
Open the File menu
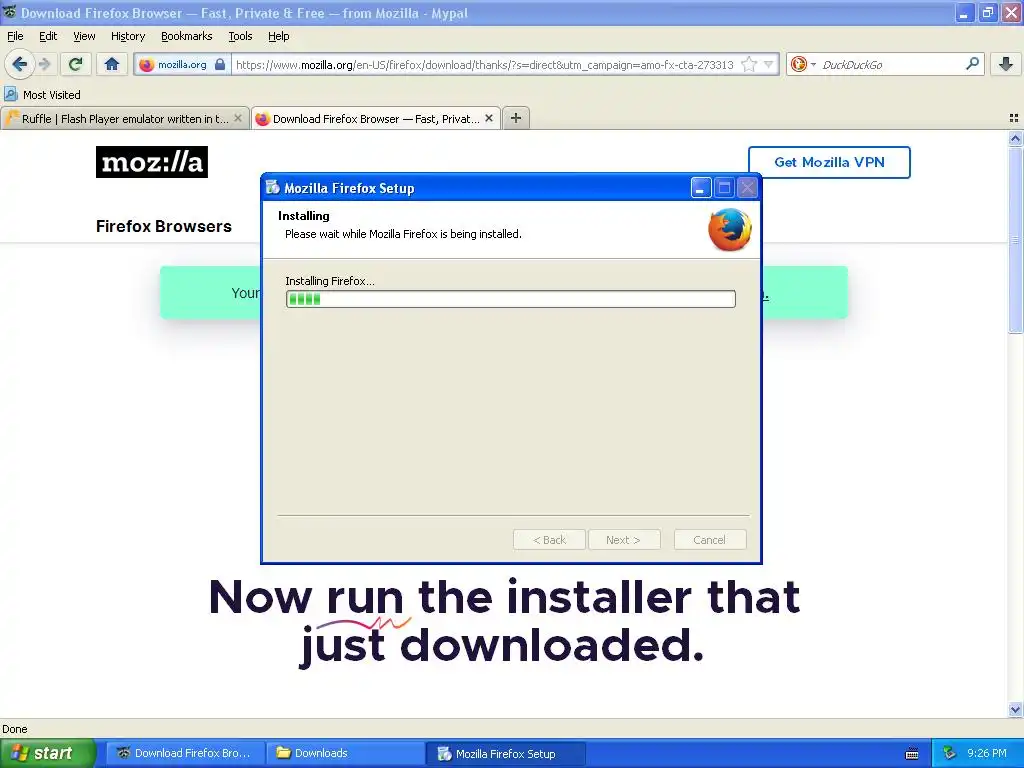point(15,36)
